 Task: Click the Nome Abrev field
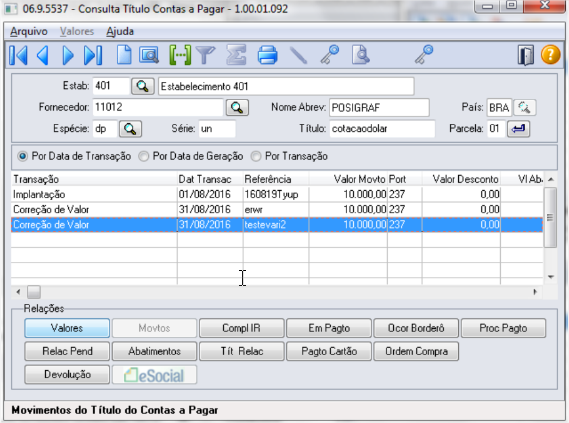379,107
